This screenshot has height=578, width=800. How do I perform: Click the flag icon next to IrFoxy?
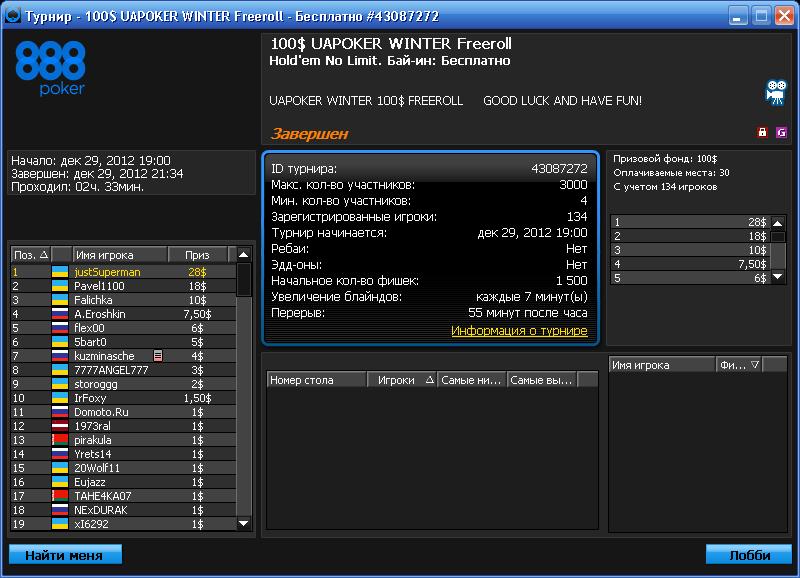tap(60, 398)
